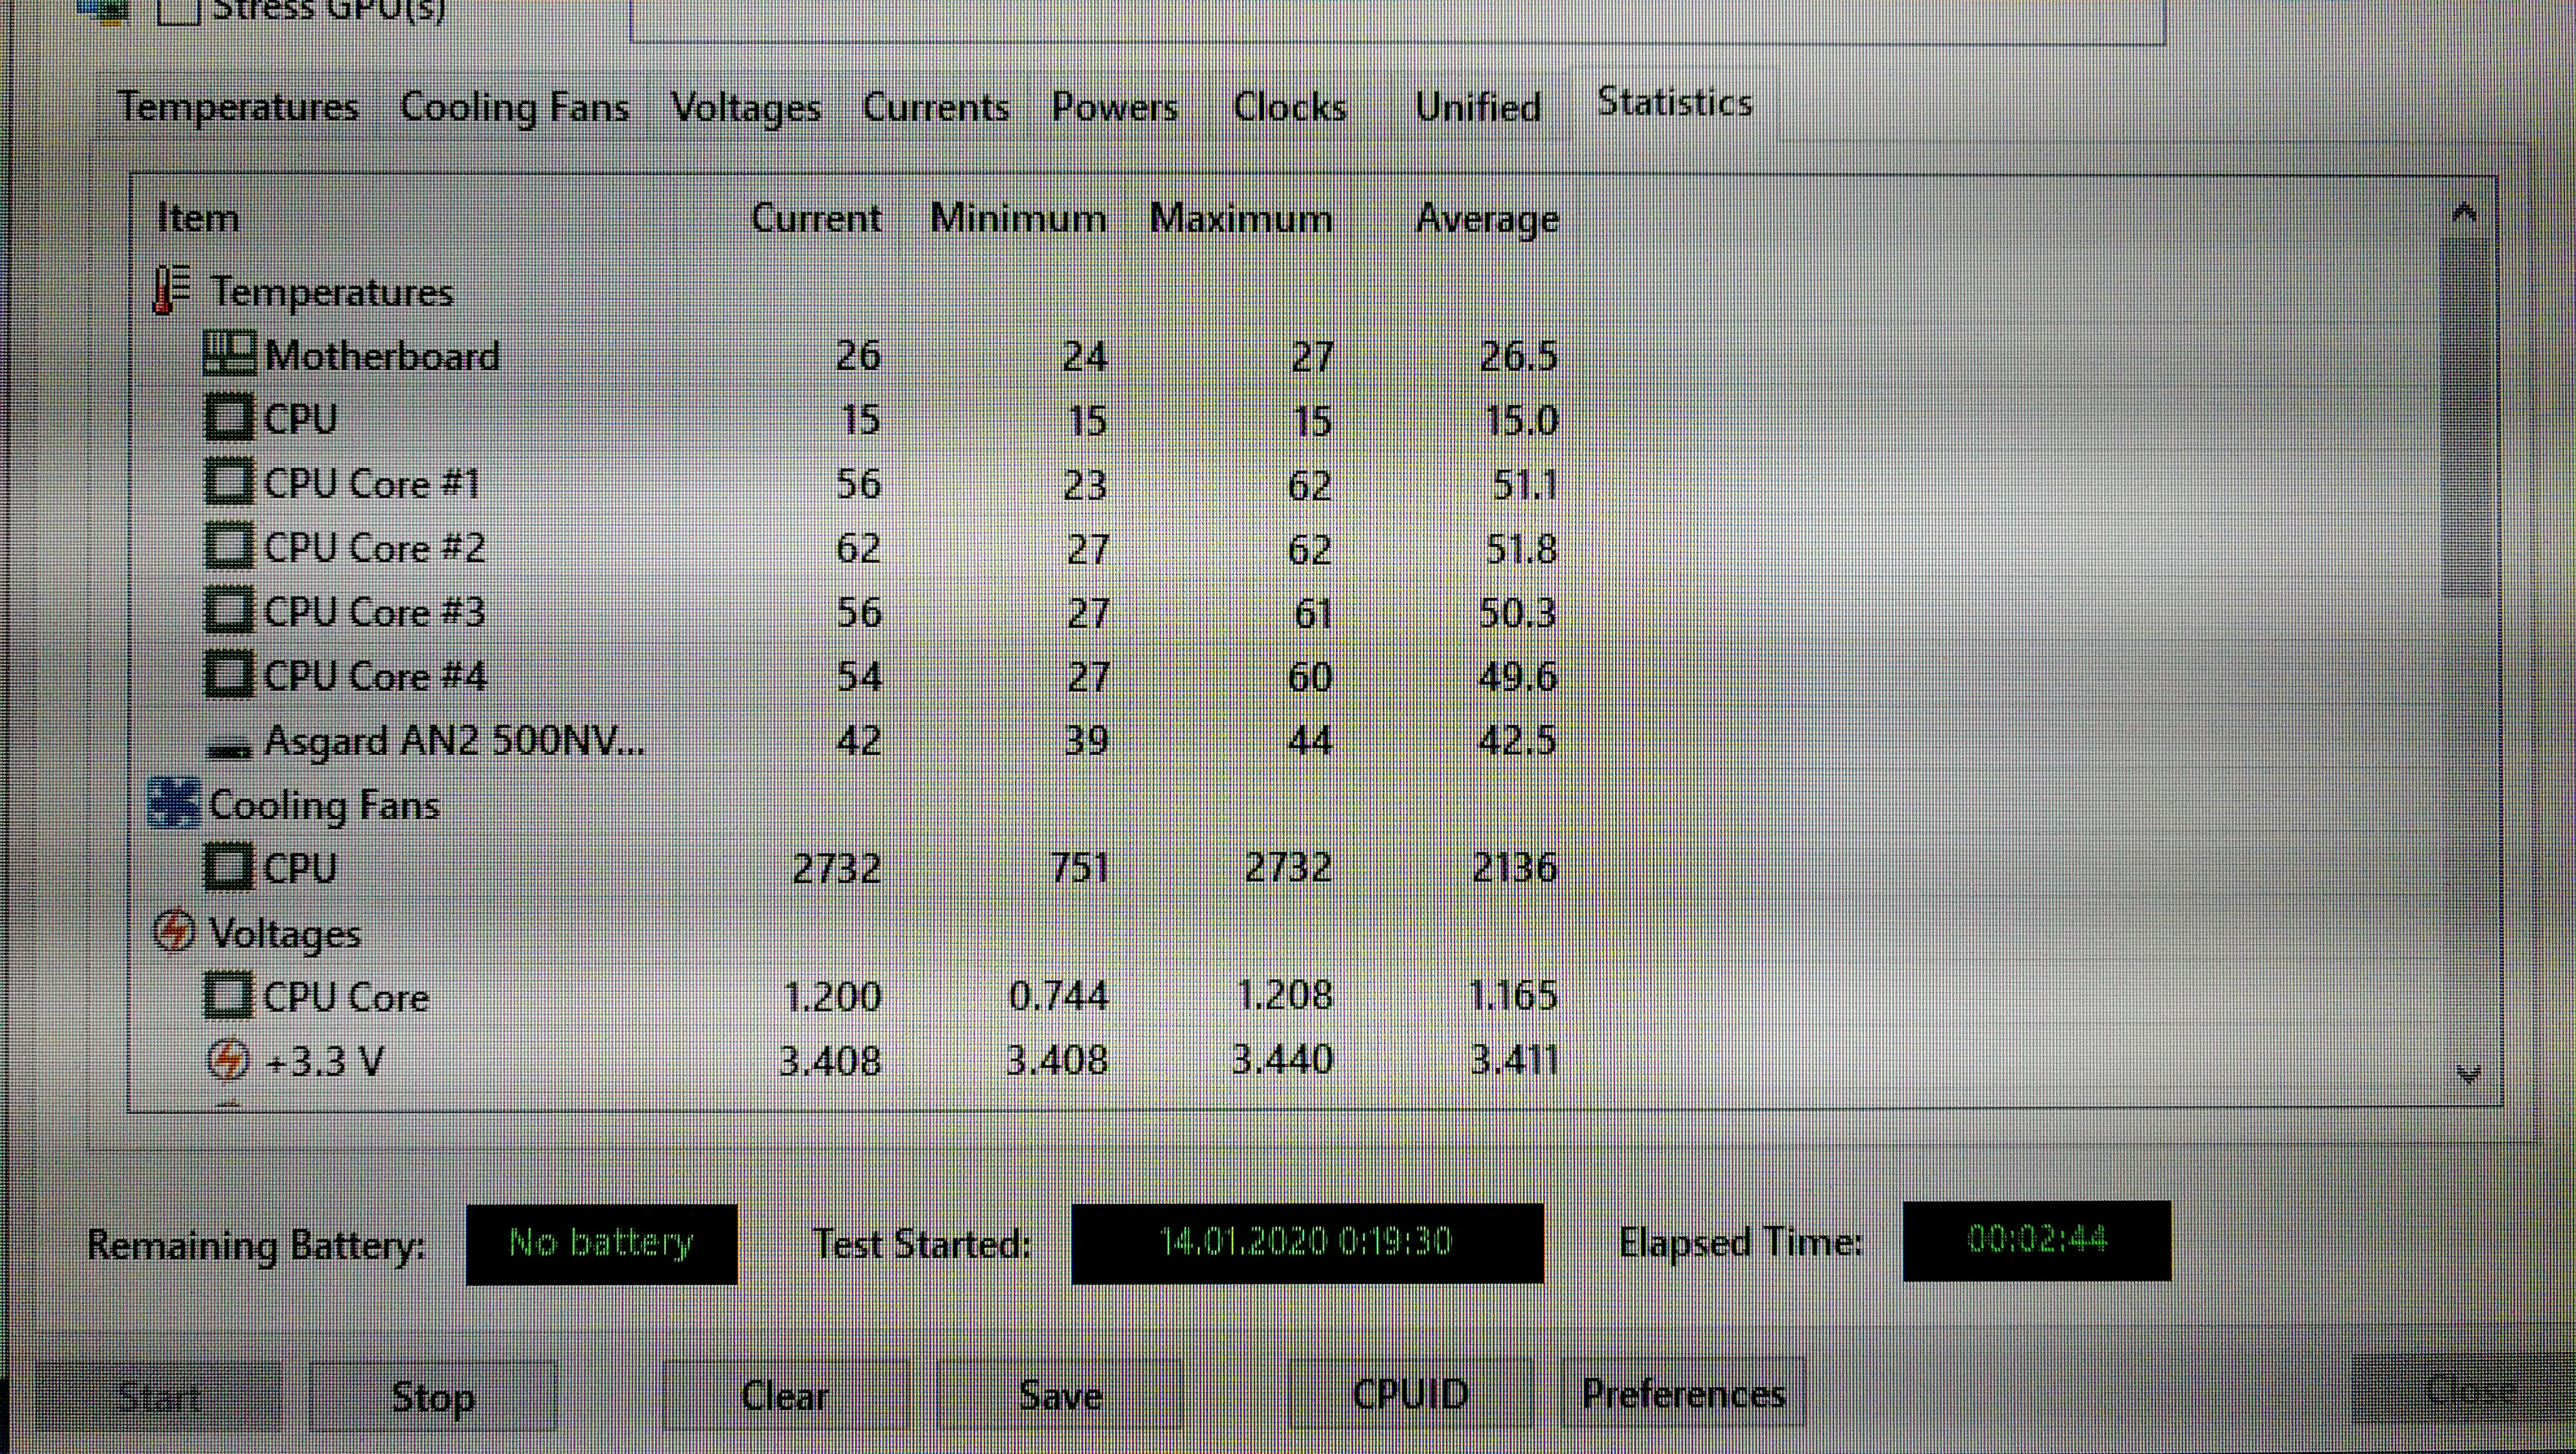Click the Voltages category lightning icon
2576x1454 pixels.
pyautogui.click(x=174, y=931)
